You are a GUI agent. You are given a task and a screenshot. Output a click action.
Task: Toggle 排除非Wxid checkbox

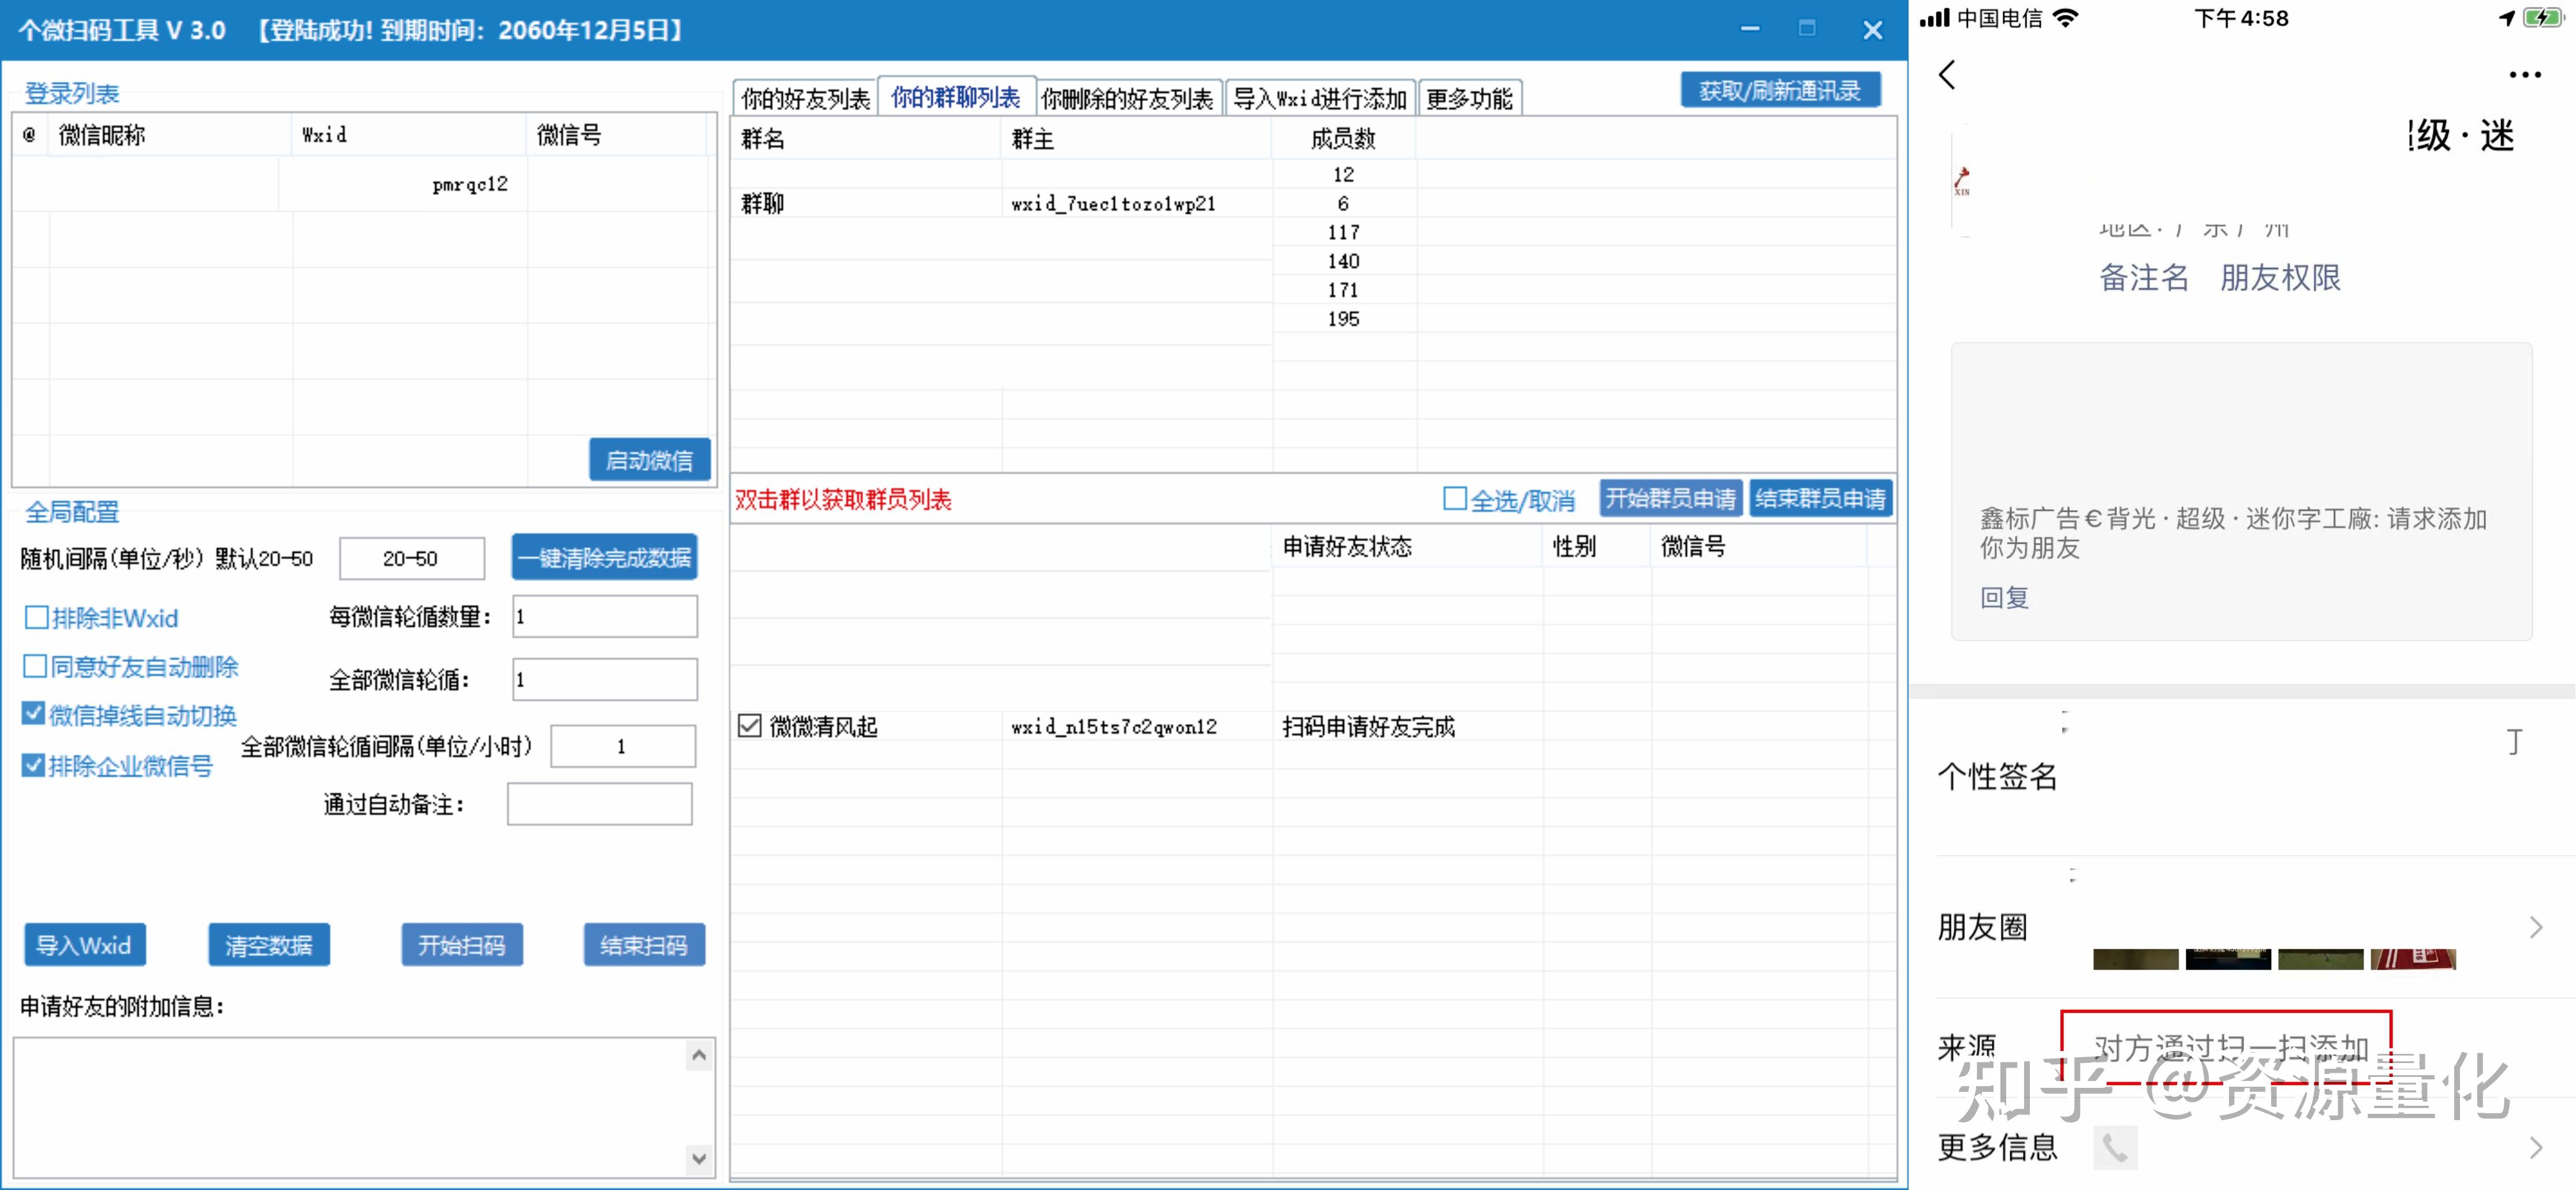point(36,618)
